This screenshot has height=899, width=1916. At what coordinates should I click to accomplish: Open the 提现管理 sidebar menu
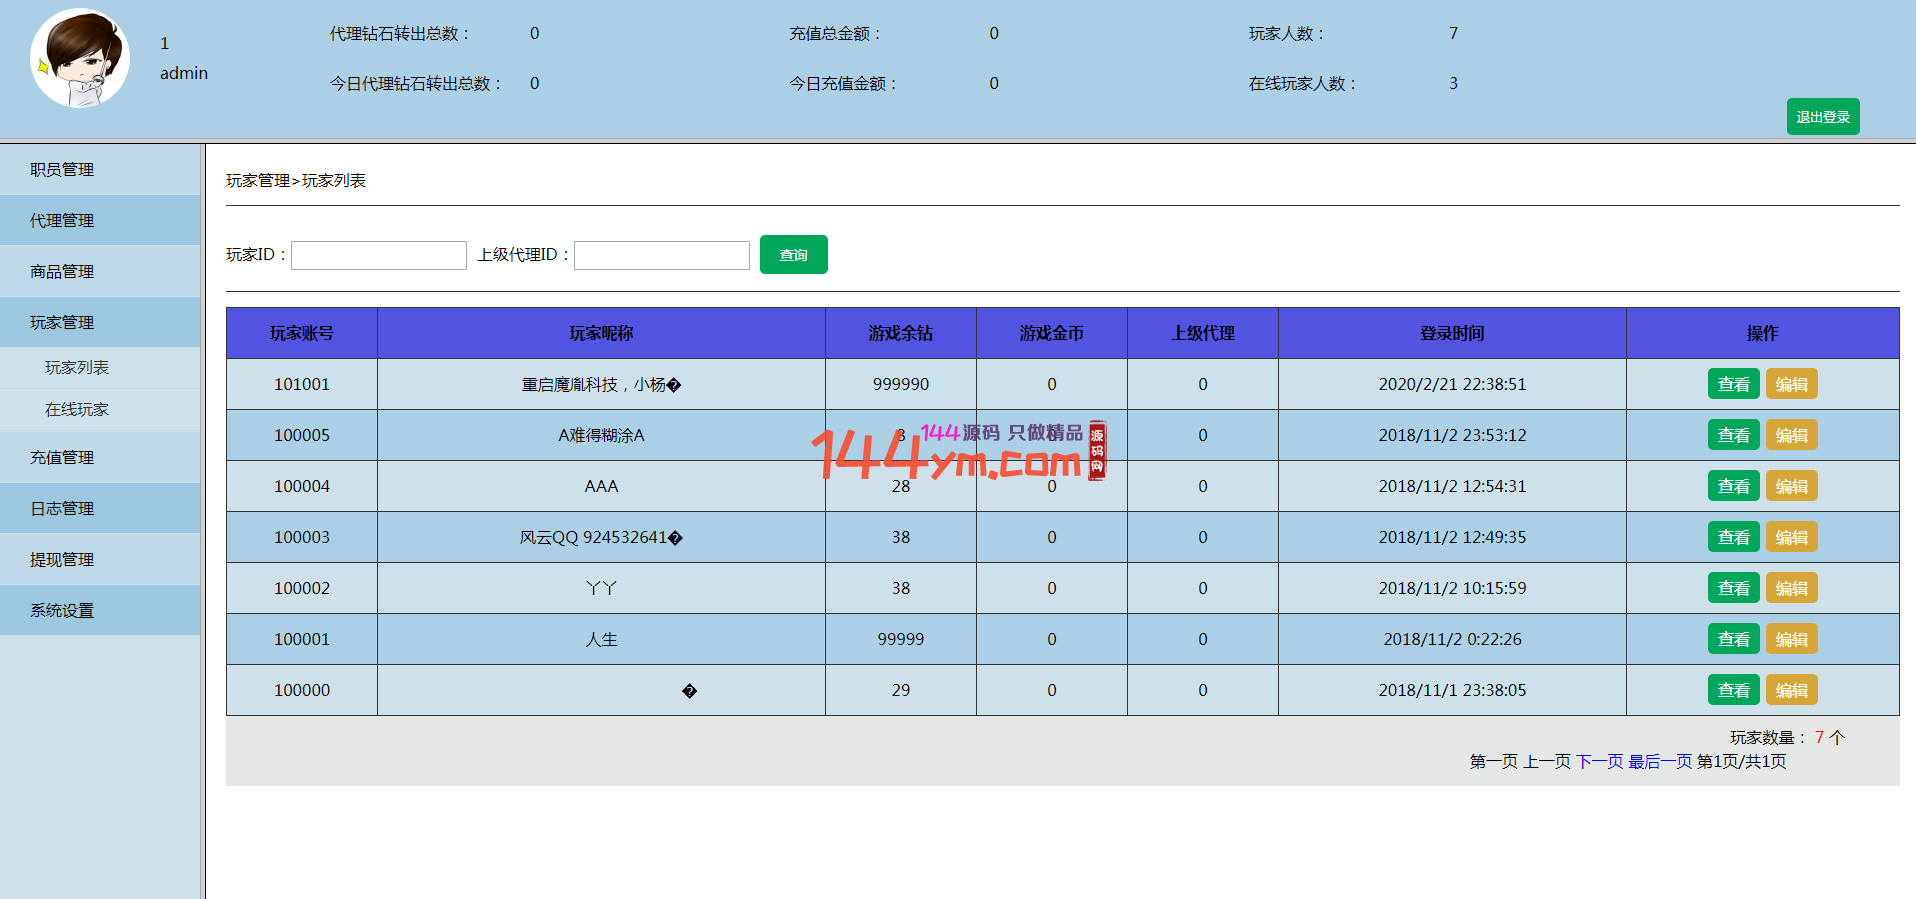(x=62, y=560)
